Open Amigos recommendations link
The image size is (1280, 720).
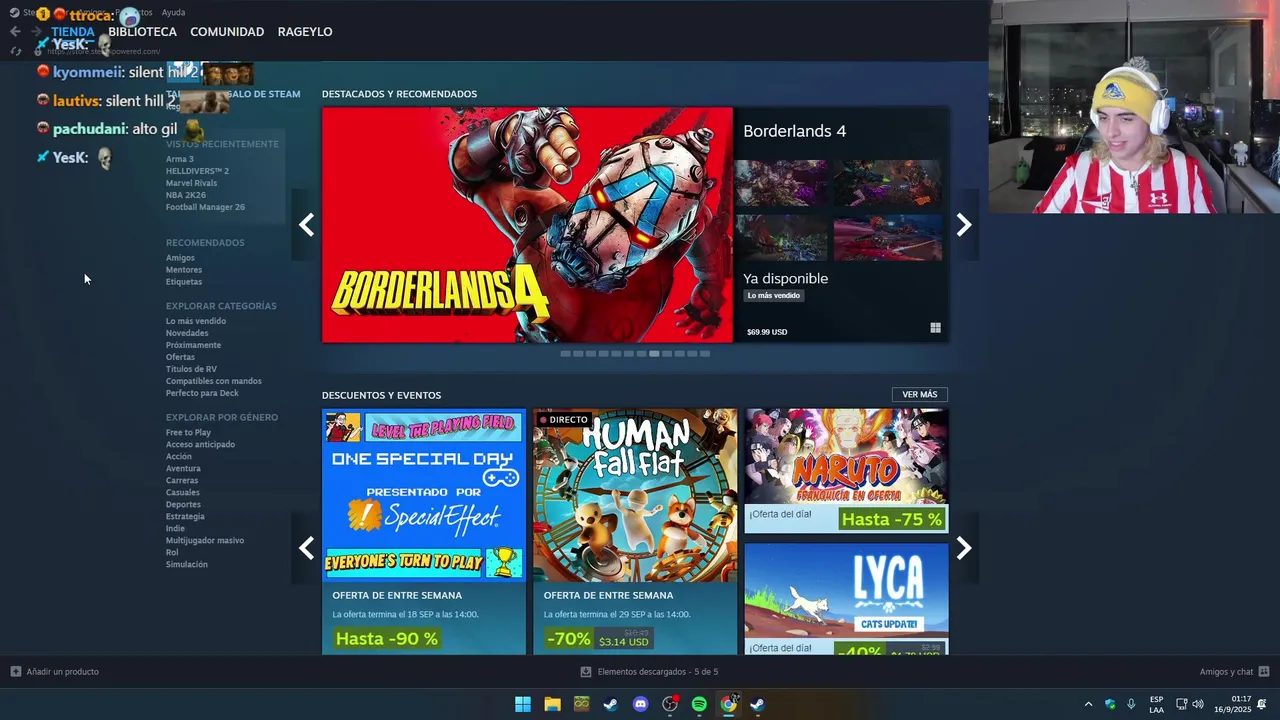[180, 258]
